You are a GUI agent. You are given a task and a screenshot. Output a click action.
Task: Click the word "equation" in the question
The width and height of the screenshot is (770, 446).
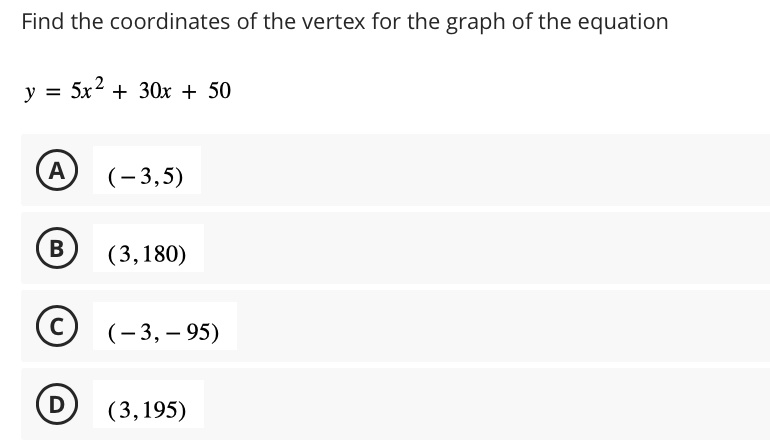pyautogui.click(x=623, y=22)
